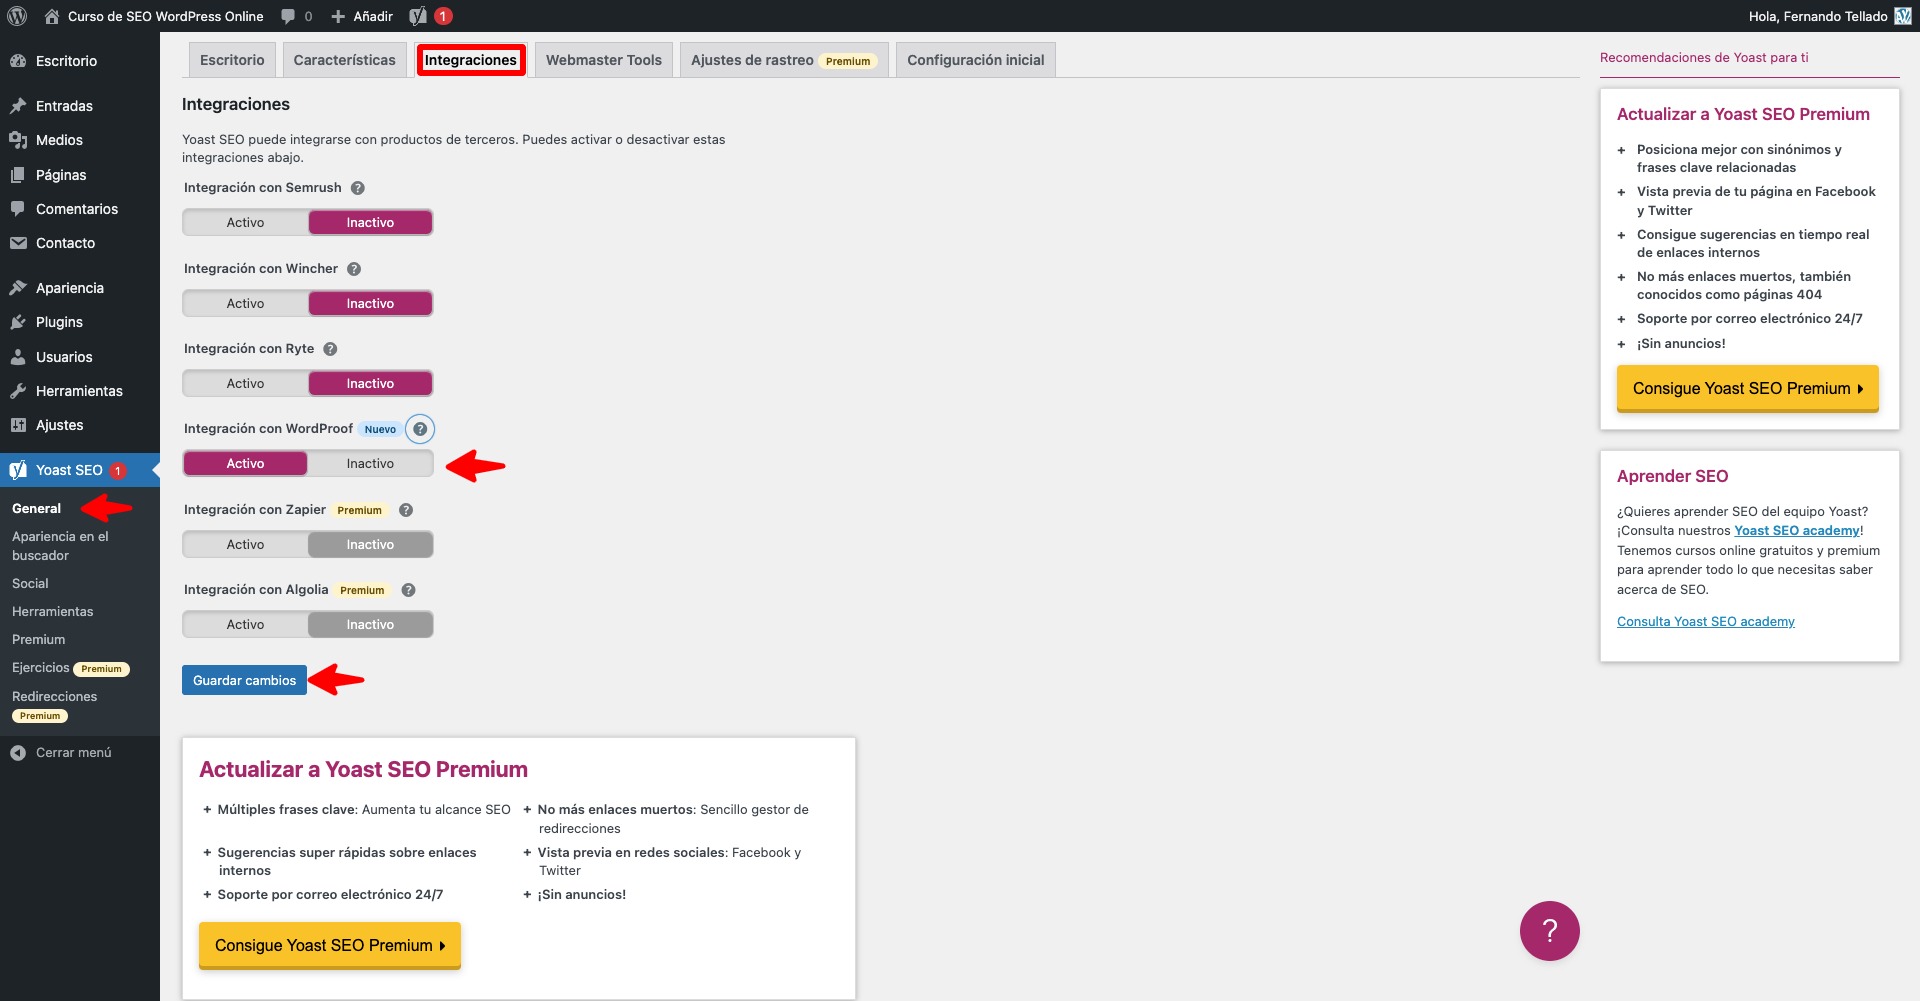1920x1001 pixels.
Task: Click the Páginas icon in sidebar
Action: (18, 175)
